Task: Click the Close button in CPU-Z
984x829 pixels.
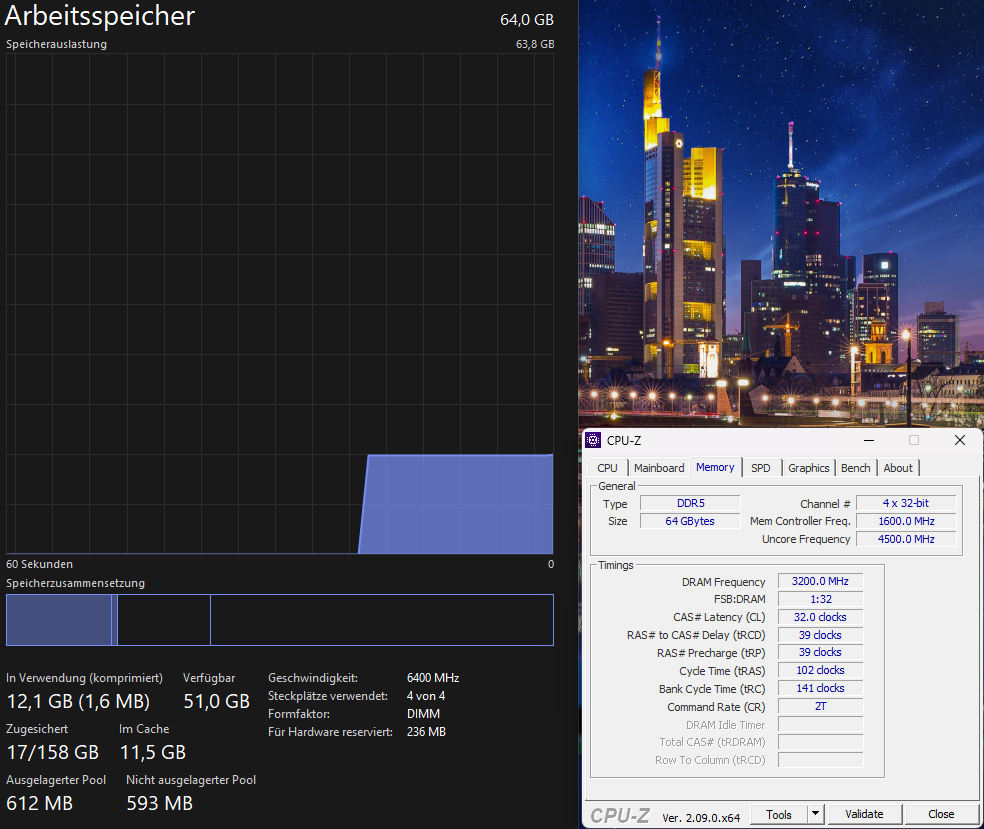Action: pos(941,814)
